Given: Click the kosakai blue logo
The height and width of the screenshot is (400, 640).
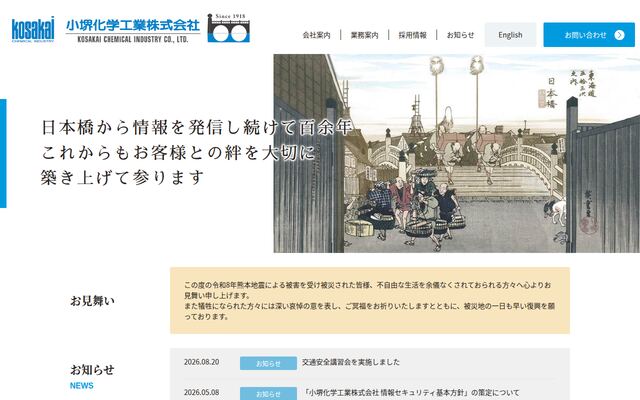Looking at the screenshot, I should [x=33, y=29].
